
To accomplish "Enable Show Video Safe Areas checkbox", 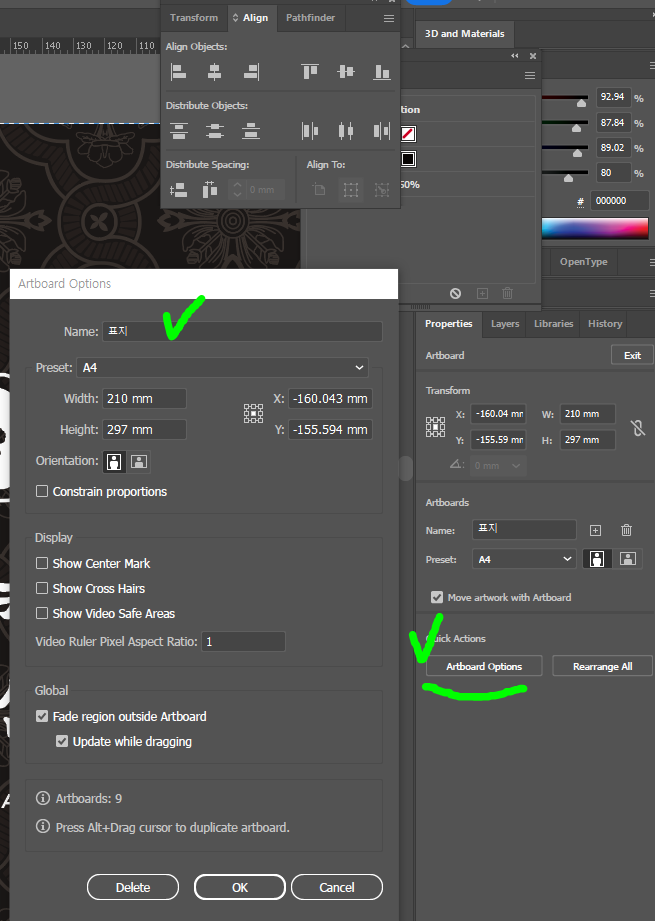I will (42, 613).
